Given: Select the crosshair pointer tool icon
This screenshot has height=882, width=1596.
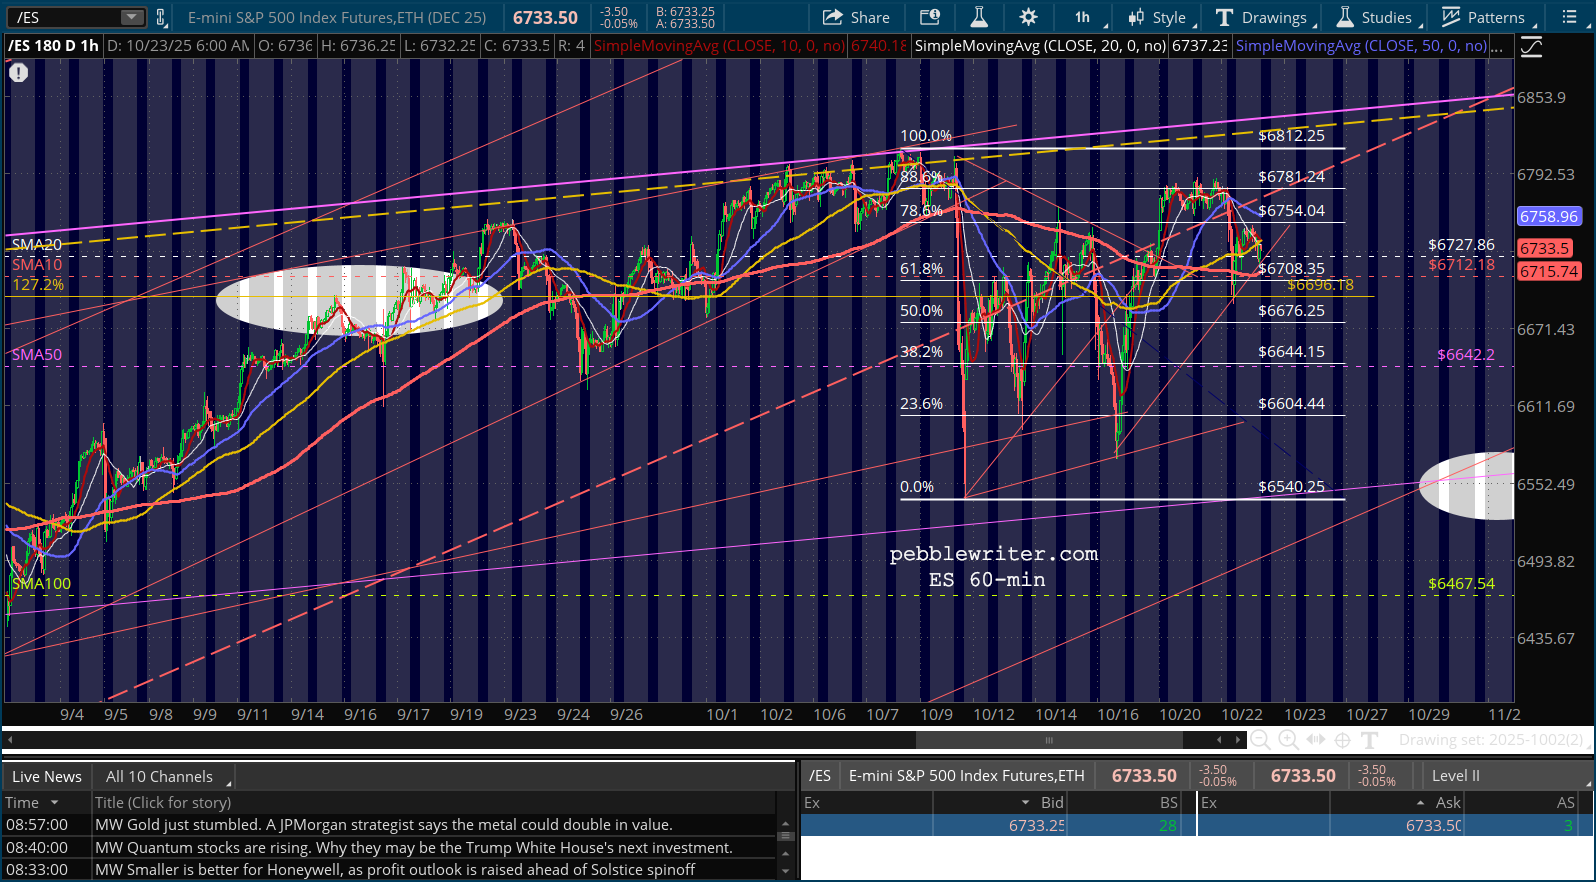Looking at the screenshot, I should [x=1343, y=740].
